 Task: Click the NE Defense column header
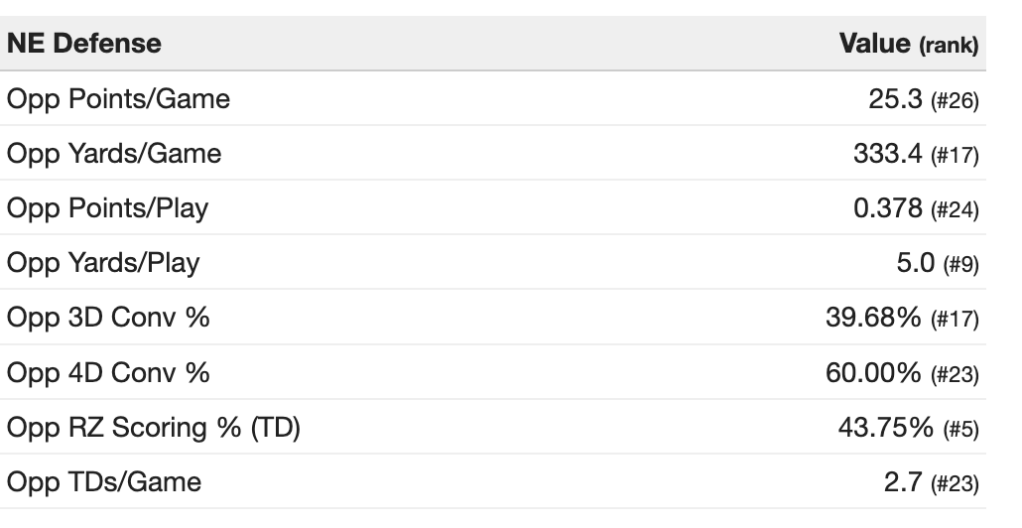(x=84, y=45)
